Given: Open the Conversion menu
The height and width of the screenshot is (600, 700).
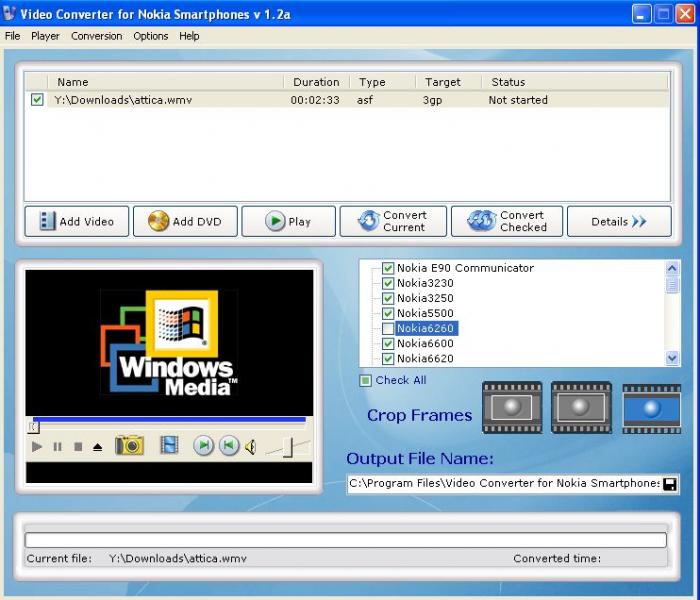Looking at the screenshot, I should click(x=96, y=36).
